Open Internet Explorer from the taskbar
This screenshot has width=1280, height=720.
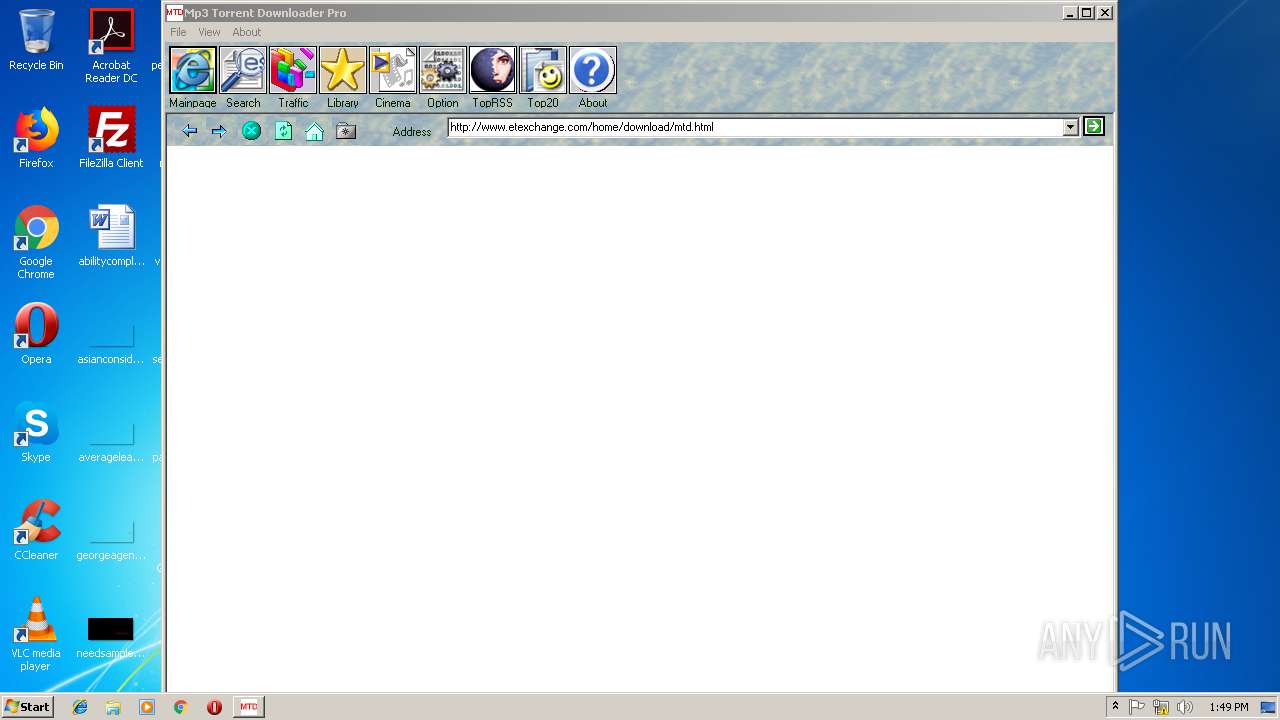click(80, 707)
